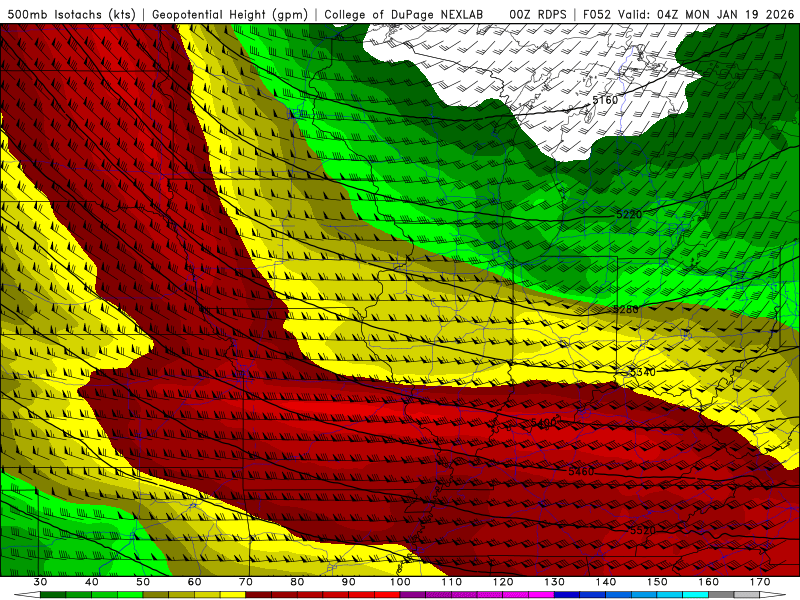Select the dark gray 160-165 kt swatch
The image size is (800, 600).
[x=721, y=595]
